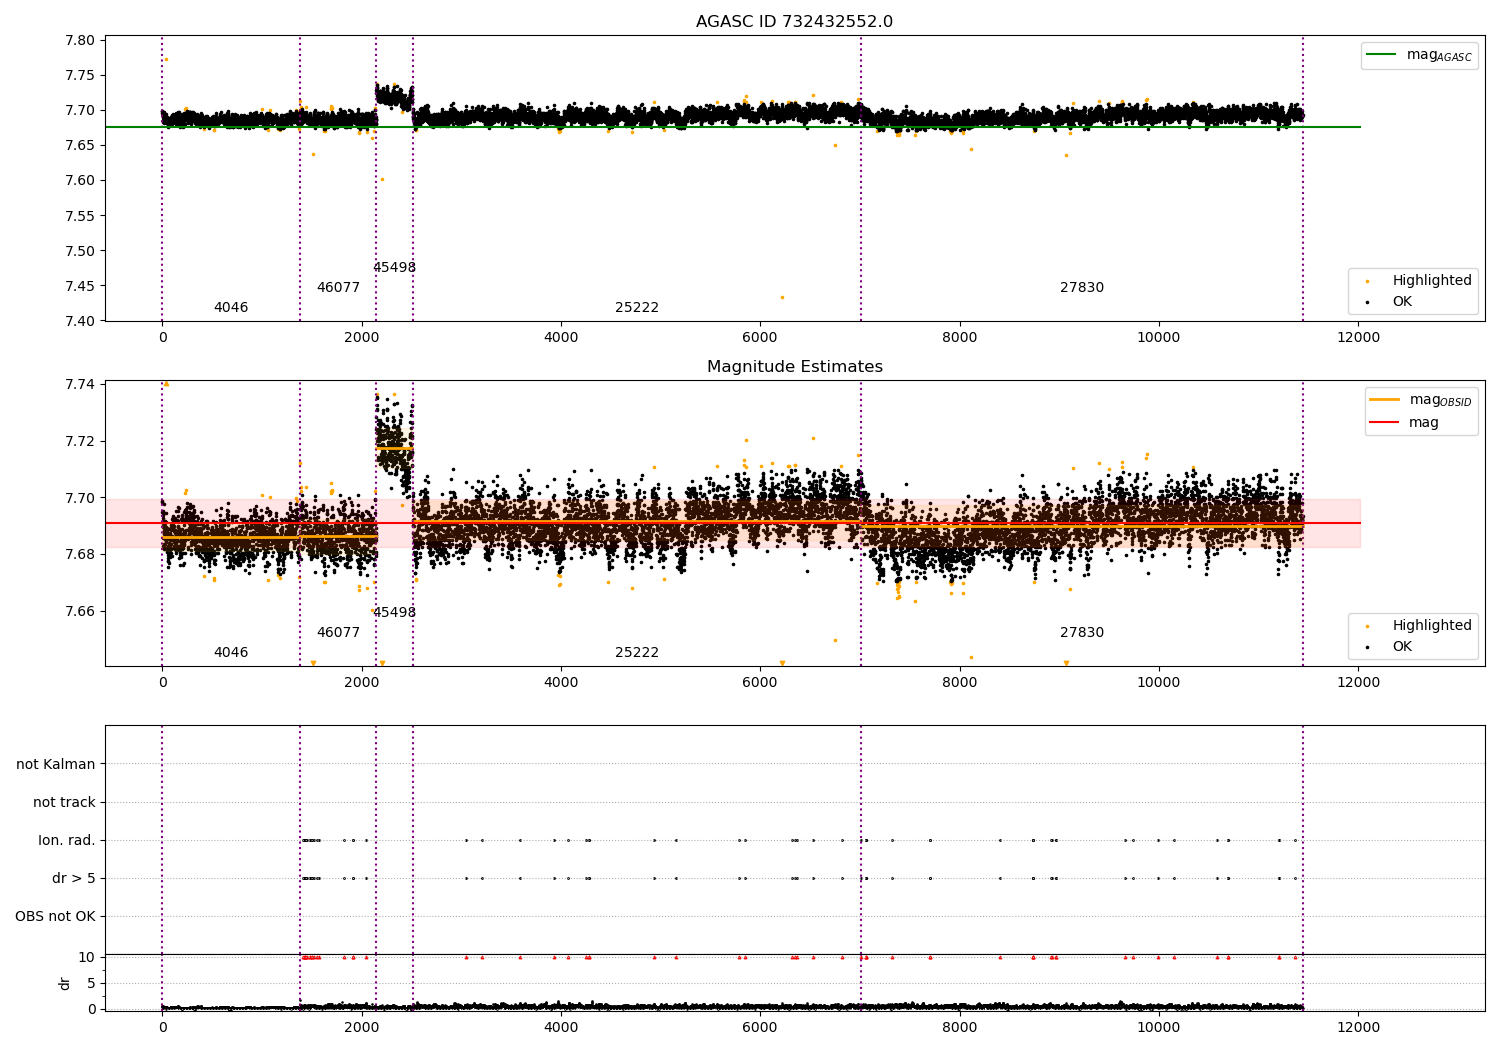This screenshot has width=1500, height=1050.
Task: Click the 45498 label in the middle plot
Action: [394, 613]
